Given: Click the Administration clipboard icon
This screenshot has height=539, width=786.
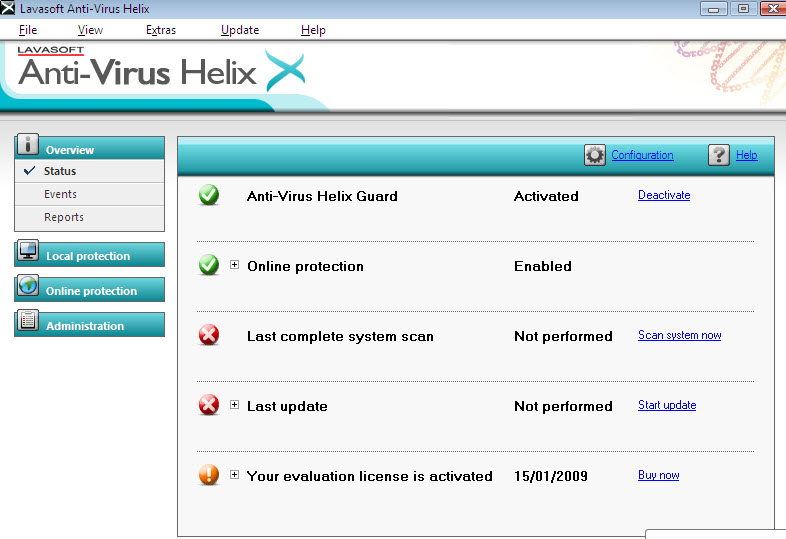Looking at the screenshot, I should coord(28,320).
